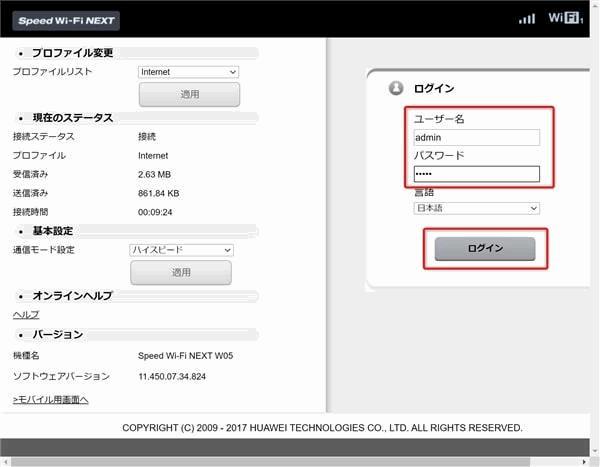Click 適用 button under 通信モード設定
The image size is (600, 467).
coord(181,273)
